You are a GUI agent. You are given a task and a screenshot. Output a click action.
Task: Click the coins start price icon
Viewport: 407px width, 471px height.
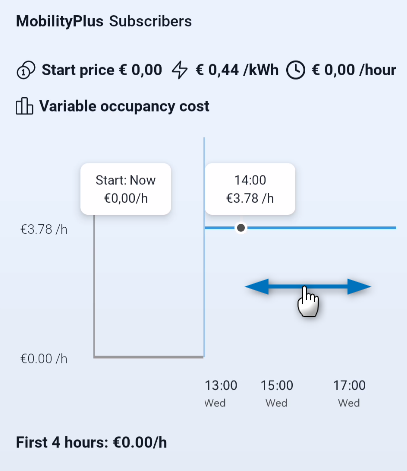point(26,70)
